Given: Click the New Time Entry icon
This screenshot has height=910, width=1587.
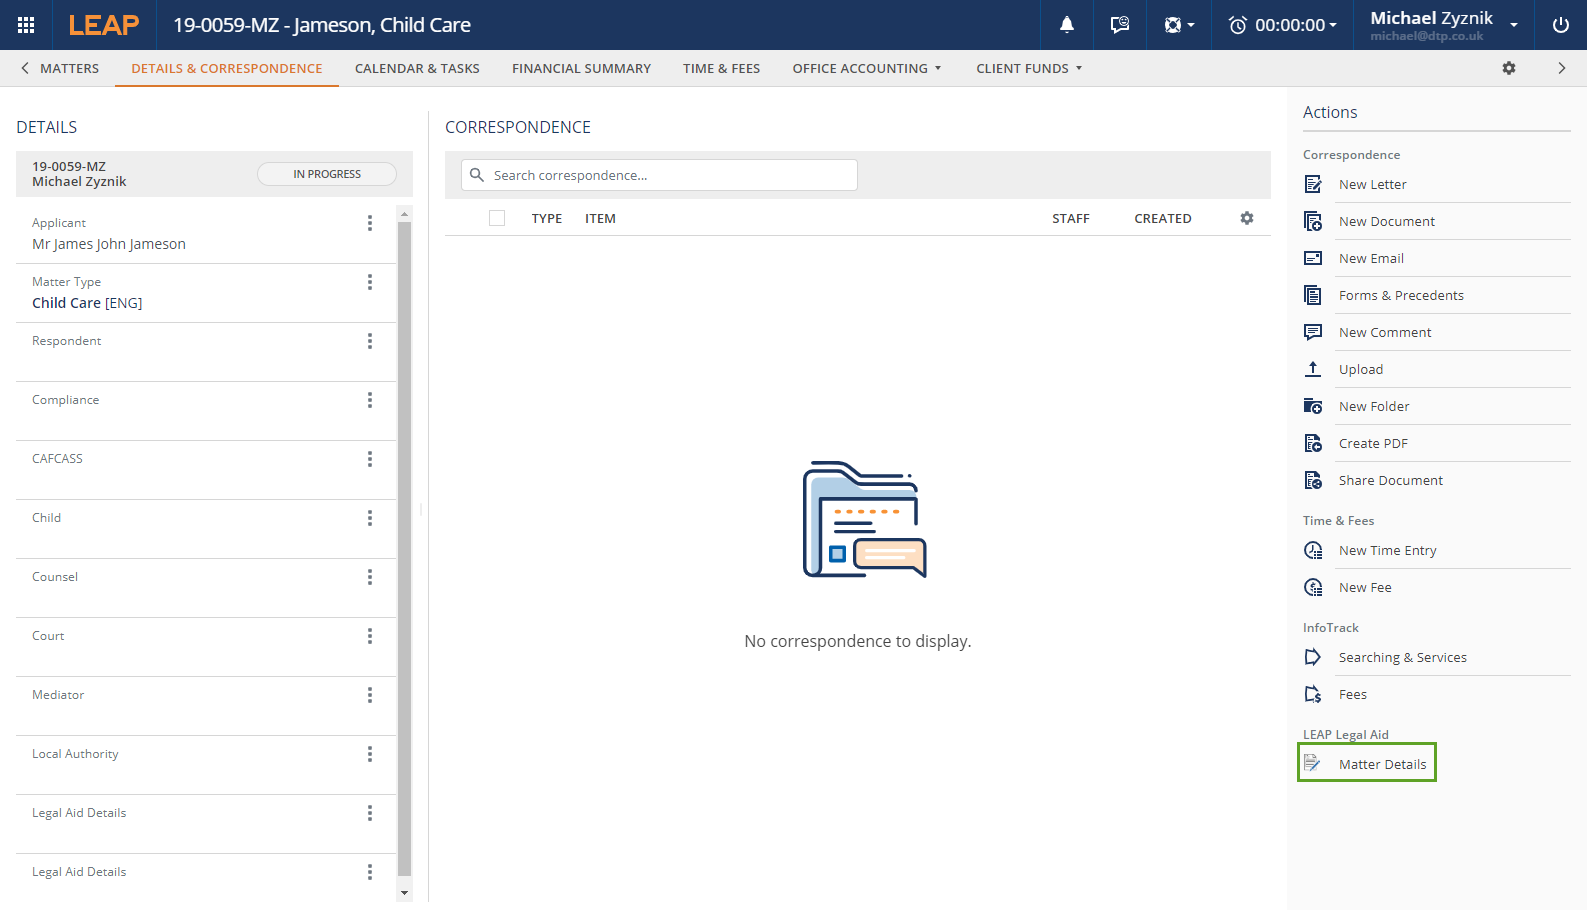Looking at the screenshot, I should point(1313,550).
